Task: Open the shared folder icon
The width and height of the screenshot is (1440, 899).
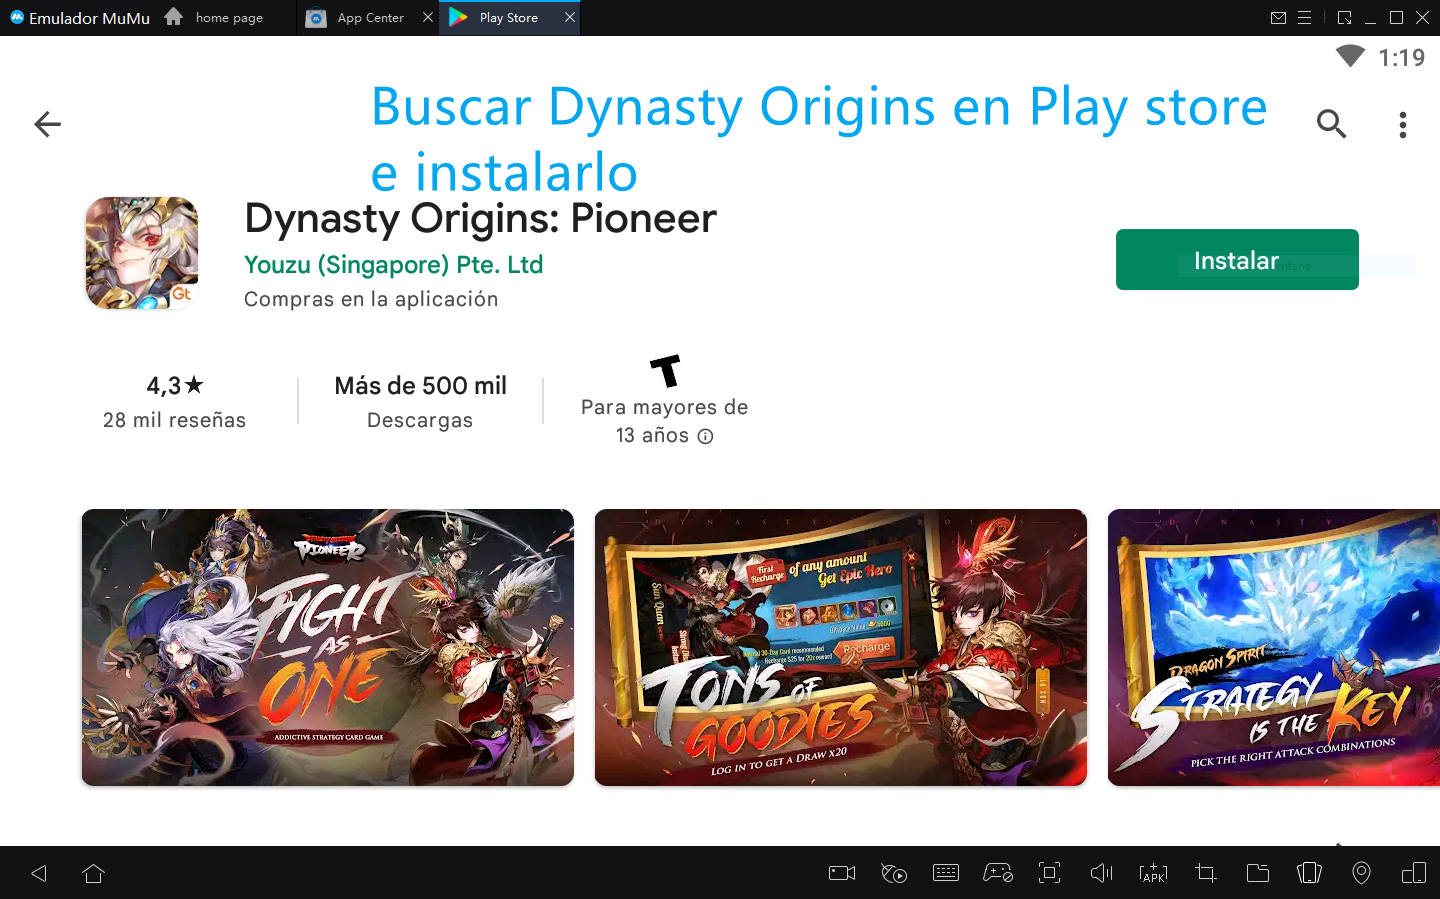Action: coord(1257,873)
